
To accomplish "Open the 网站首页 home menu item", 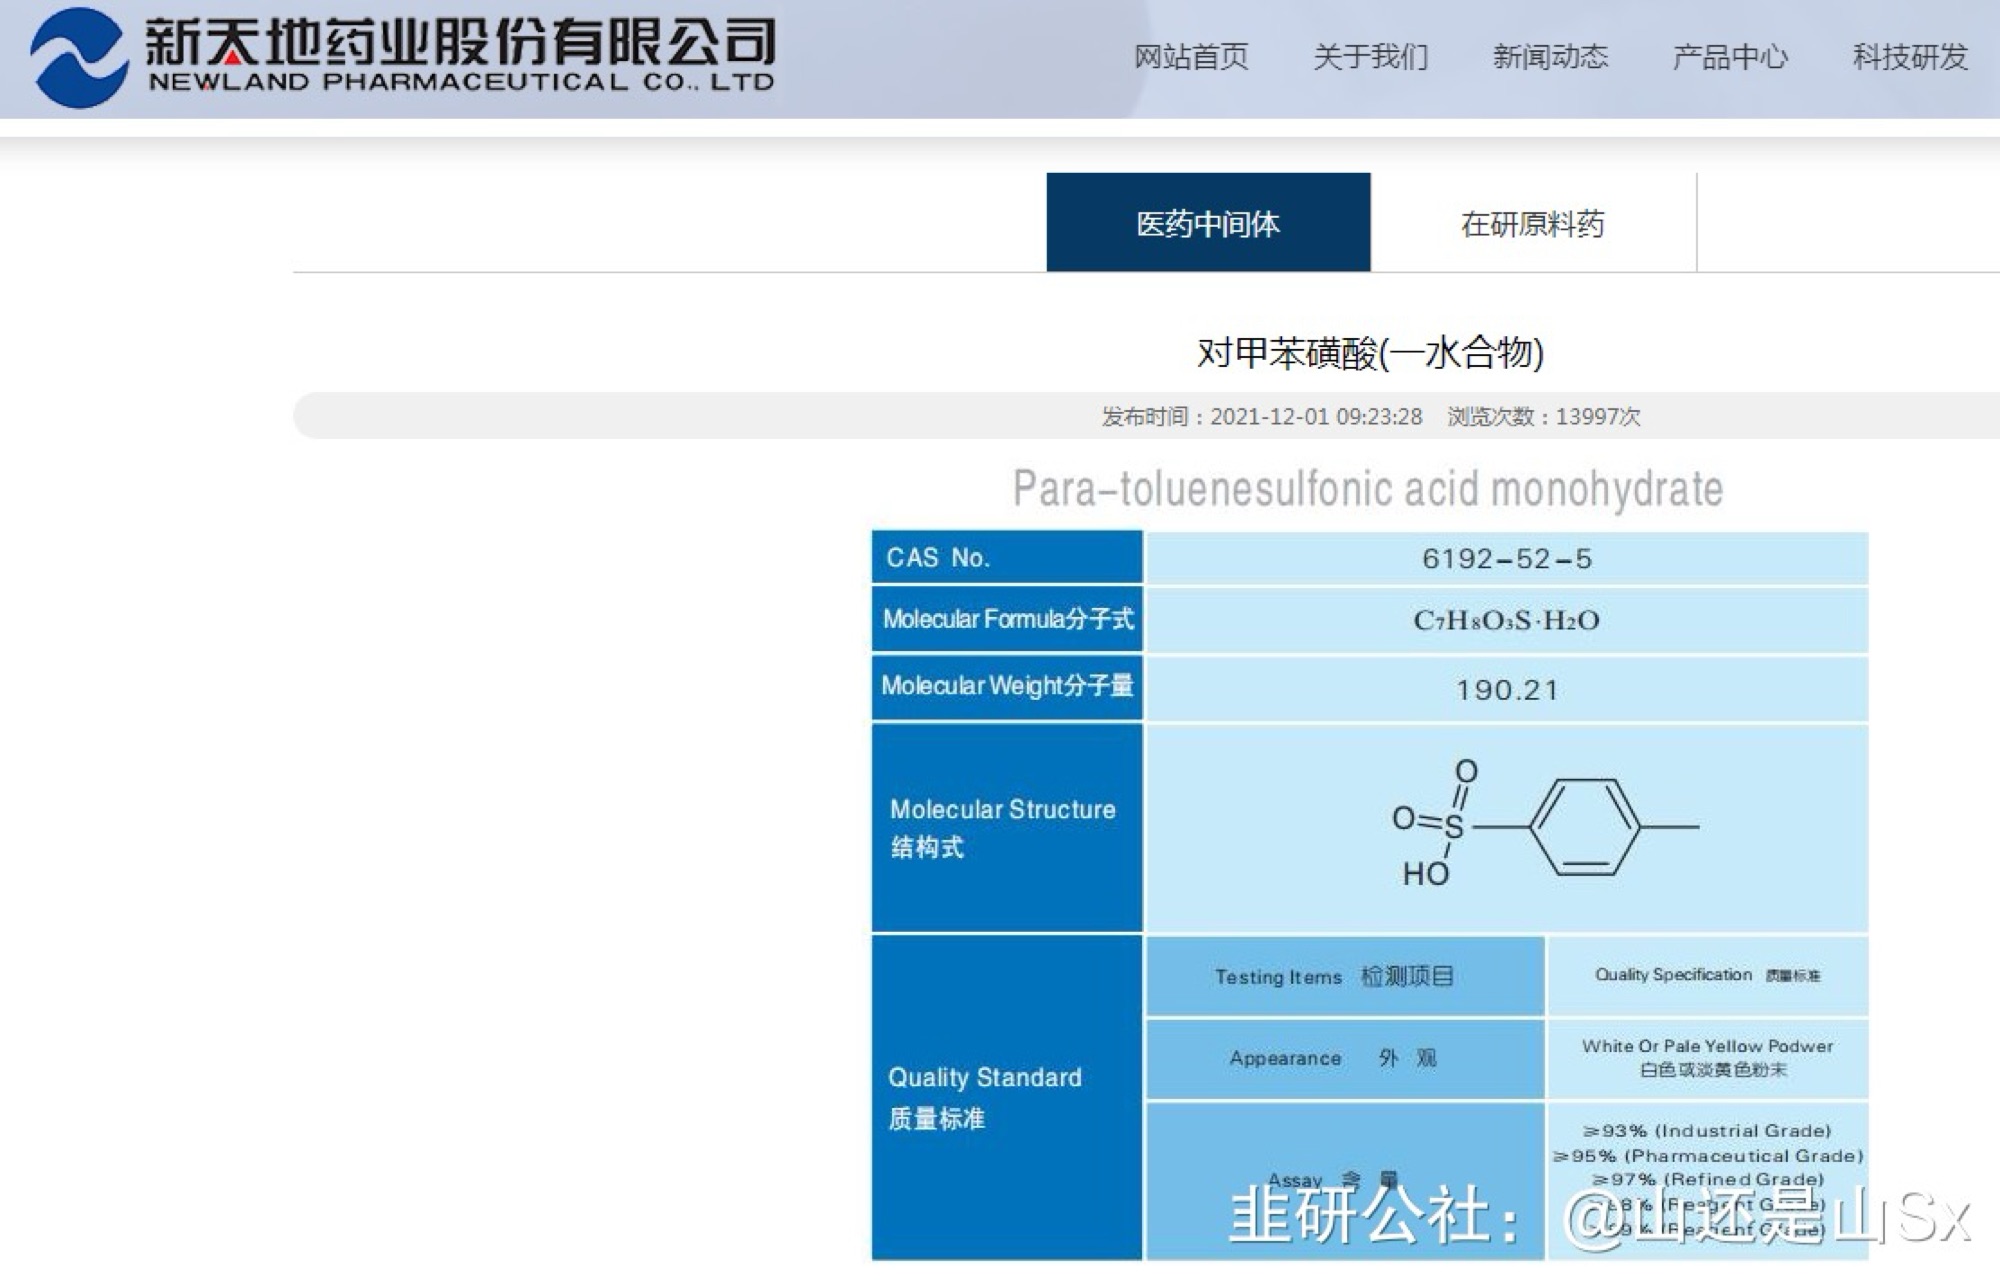I will point(1190,57).
